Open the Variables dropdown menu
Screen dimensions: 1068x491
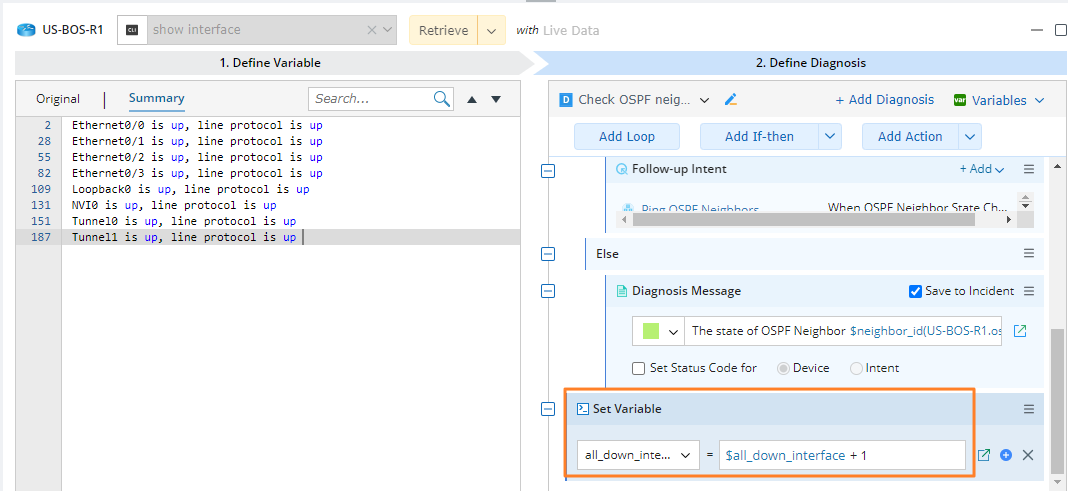click(x=1000, y=100)
